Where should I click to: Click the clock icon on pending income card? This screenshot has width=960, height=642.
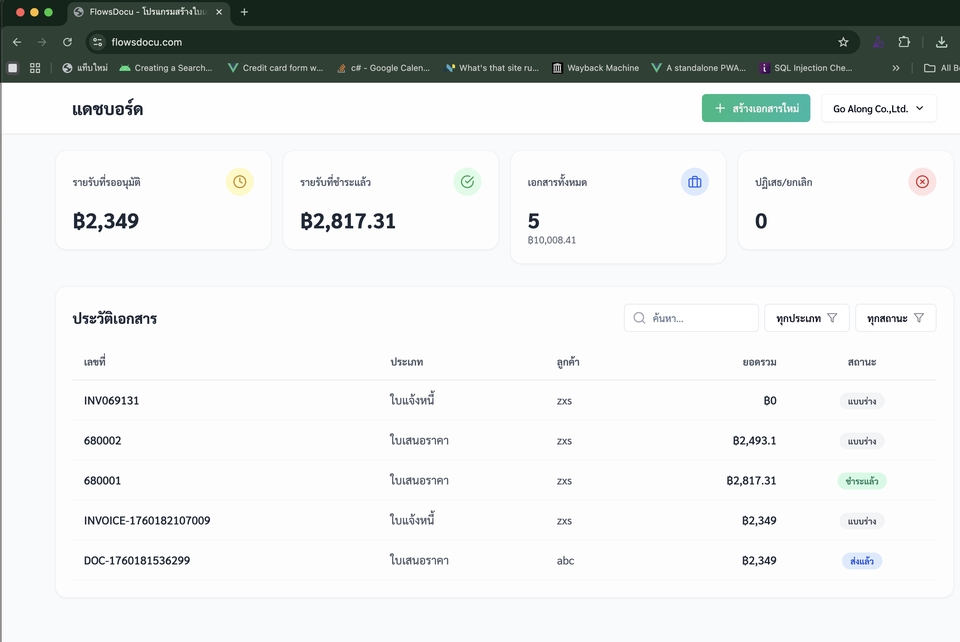(239, 182)
